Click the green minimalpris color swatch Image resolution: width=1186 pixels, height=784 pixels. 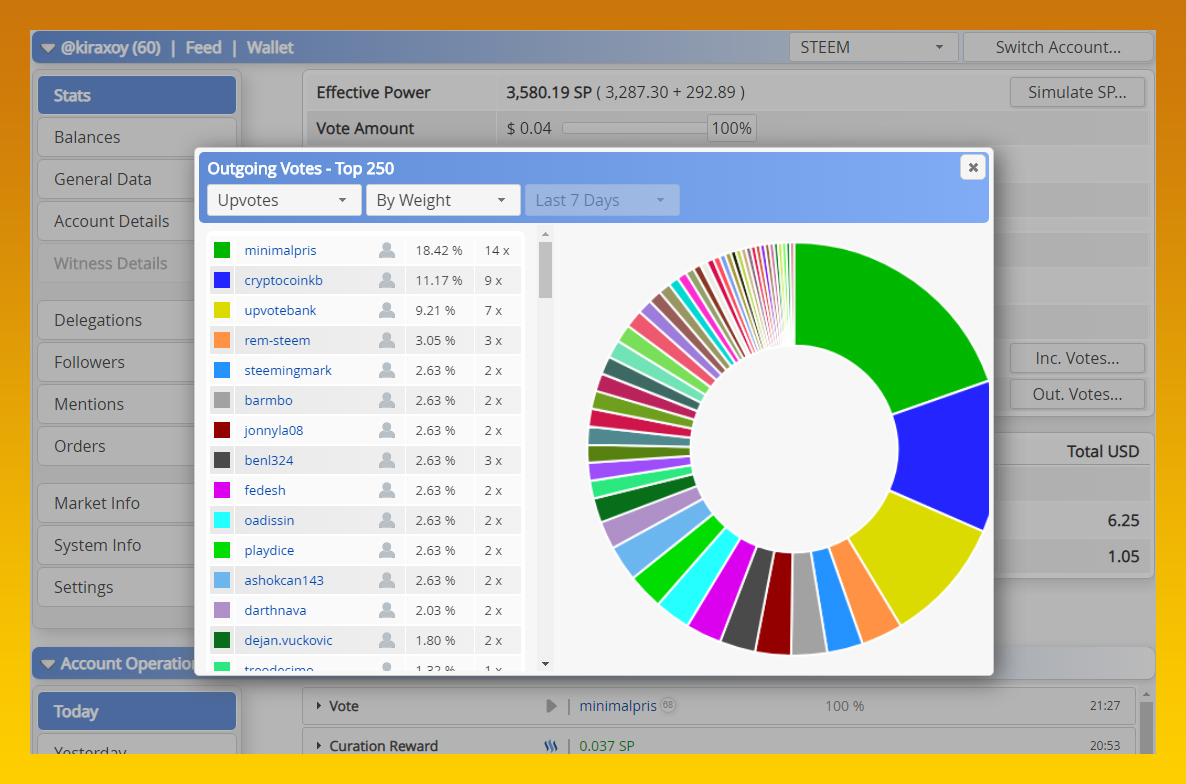coord(222,251)
